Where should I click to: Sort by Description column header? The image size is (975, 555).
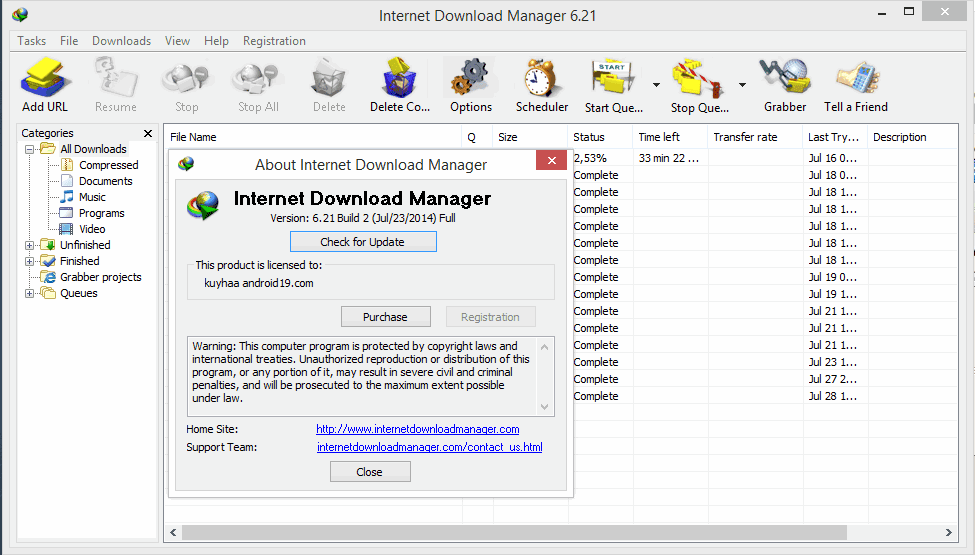[x=912, y=137]
